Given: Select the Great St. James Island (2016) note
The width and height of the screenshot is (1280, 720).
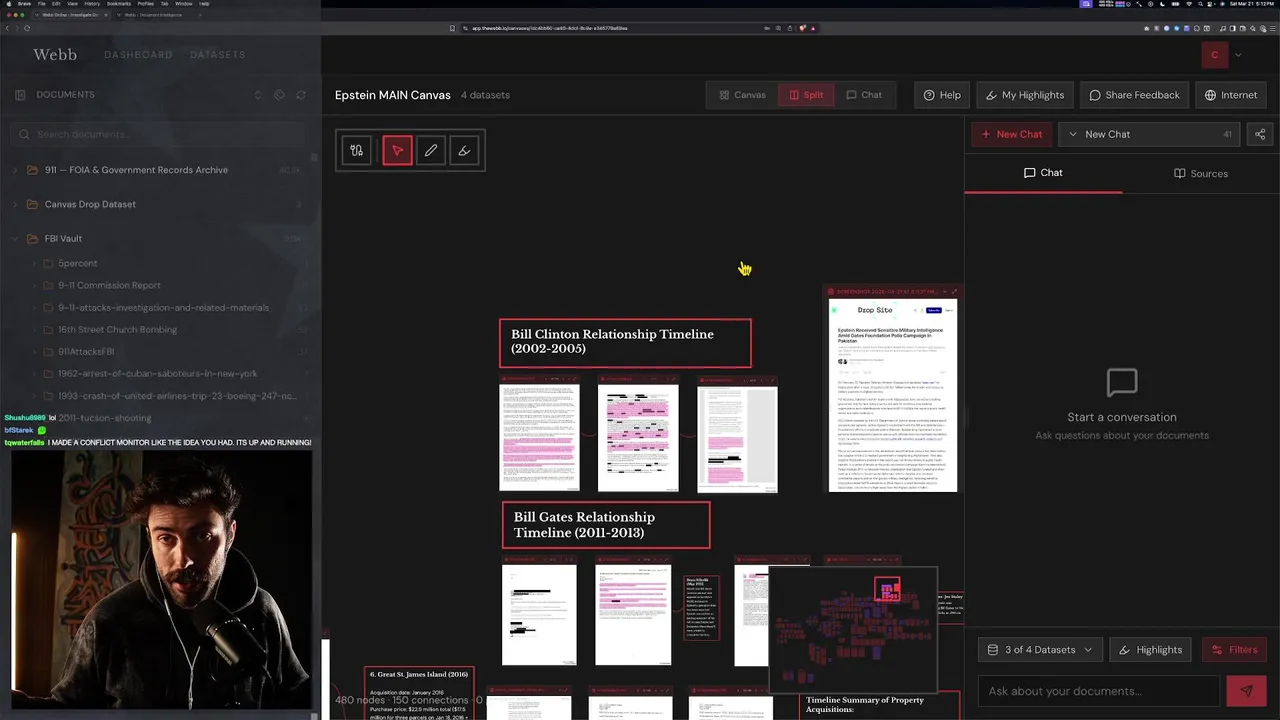Looking at the screenshot, I should coord(419,692).
